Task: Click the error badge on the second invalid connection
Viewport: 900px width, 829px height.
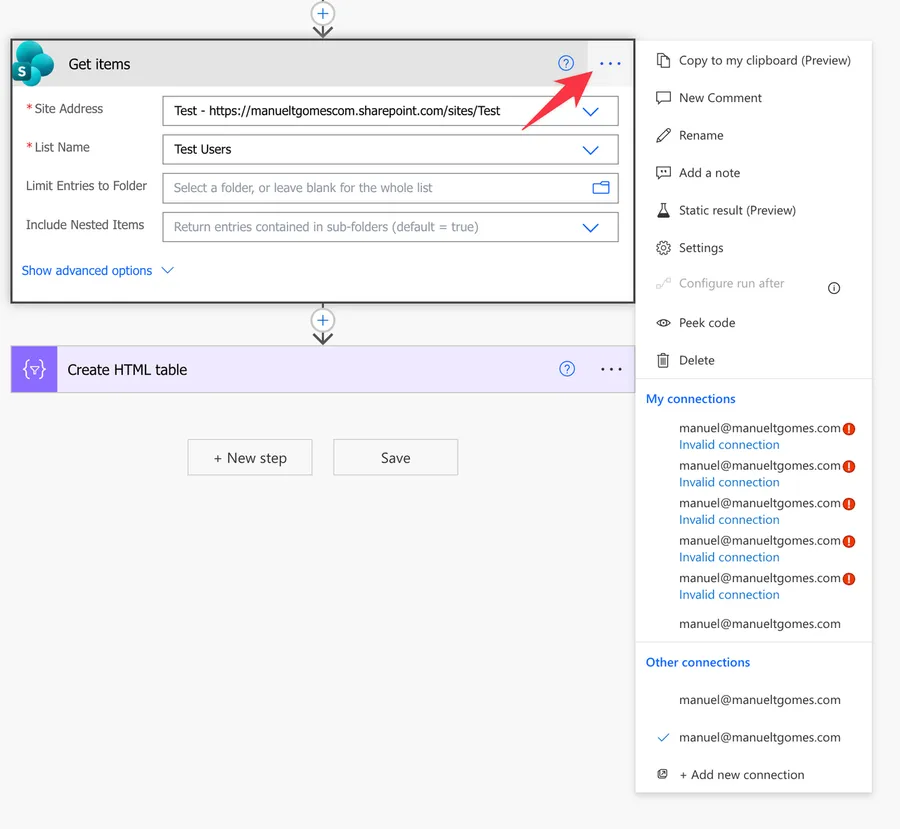Action: coord(849,466)
